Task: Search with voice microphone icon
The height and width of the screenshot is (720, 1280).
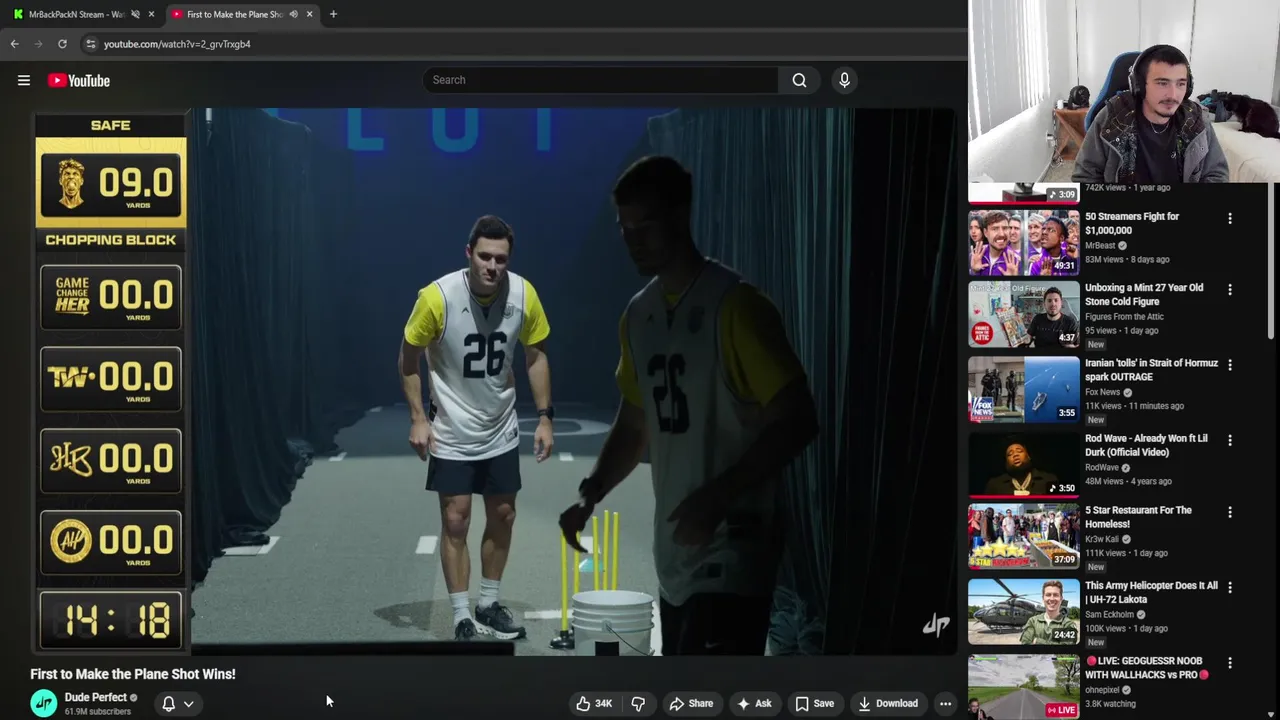Action: (844, 80)
